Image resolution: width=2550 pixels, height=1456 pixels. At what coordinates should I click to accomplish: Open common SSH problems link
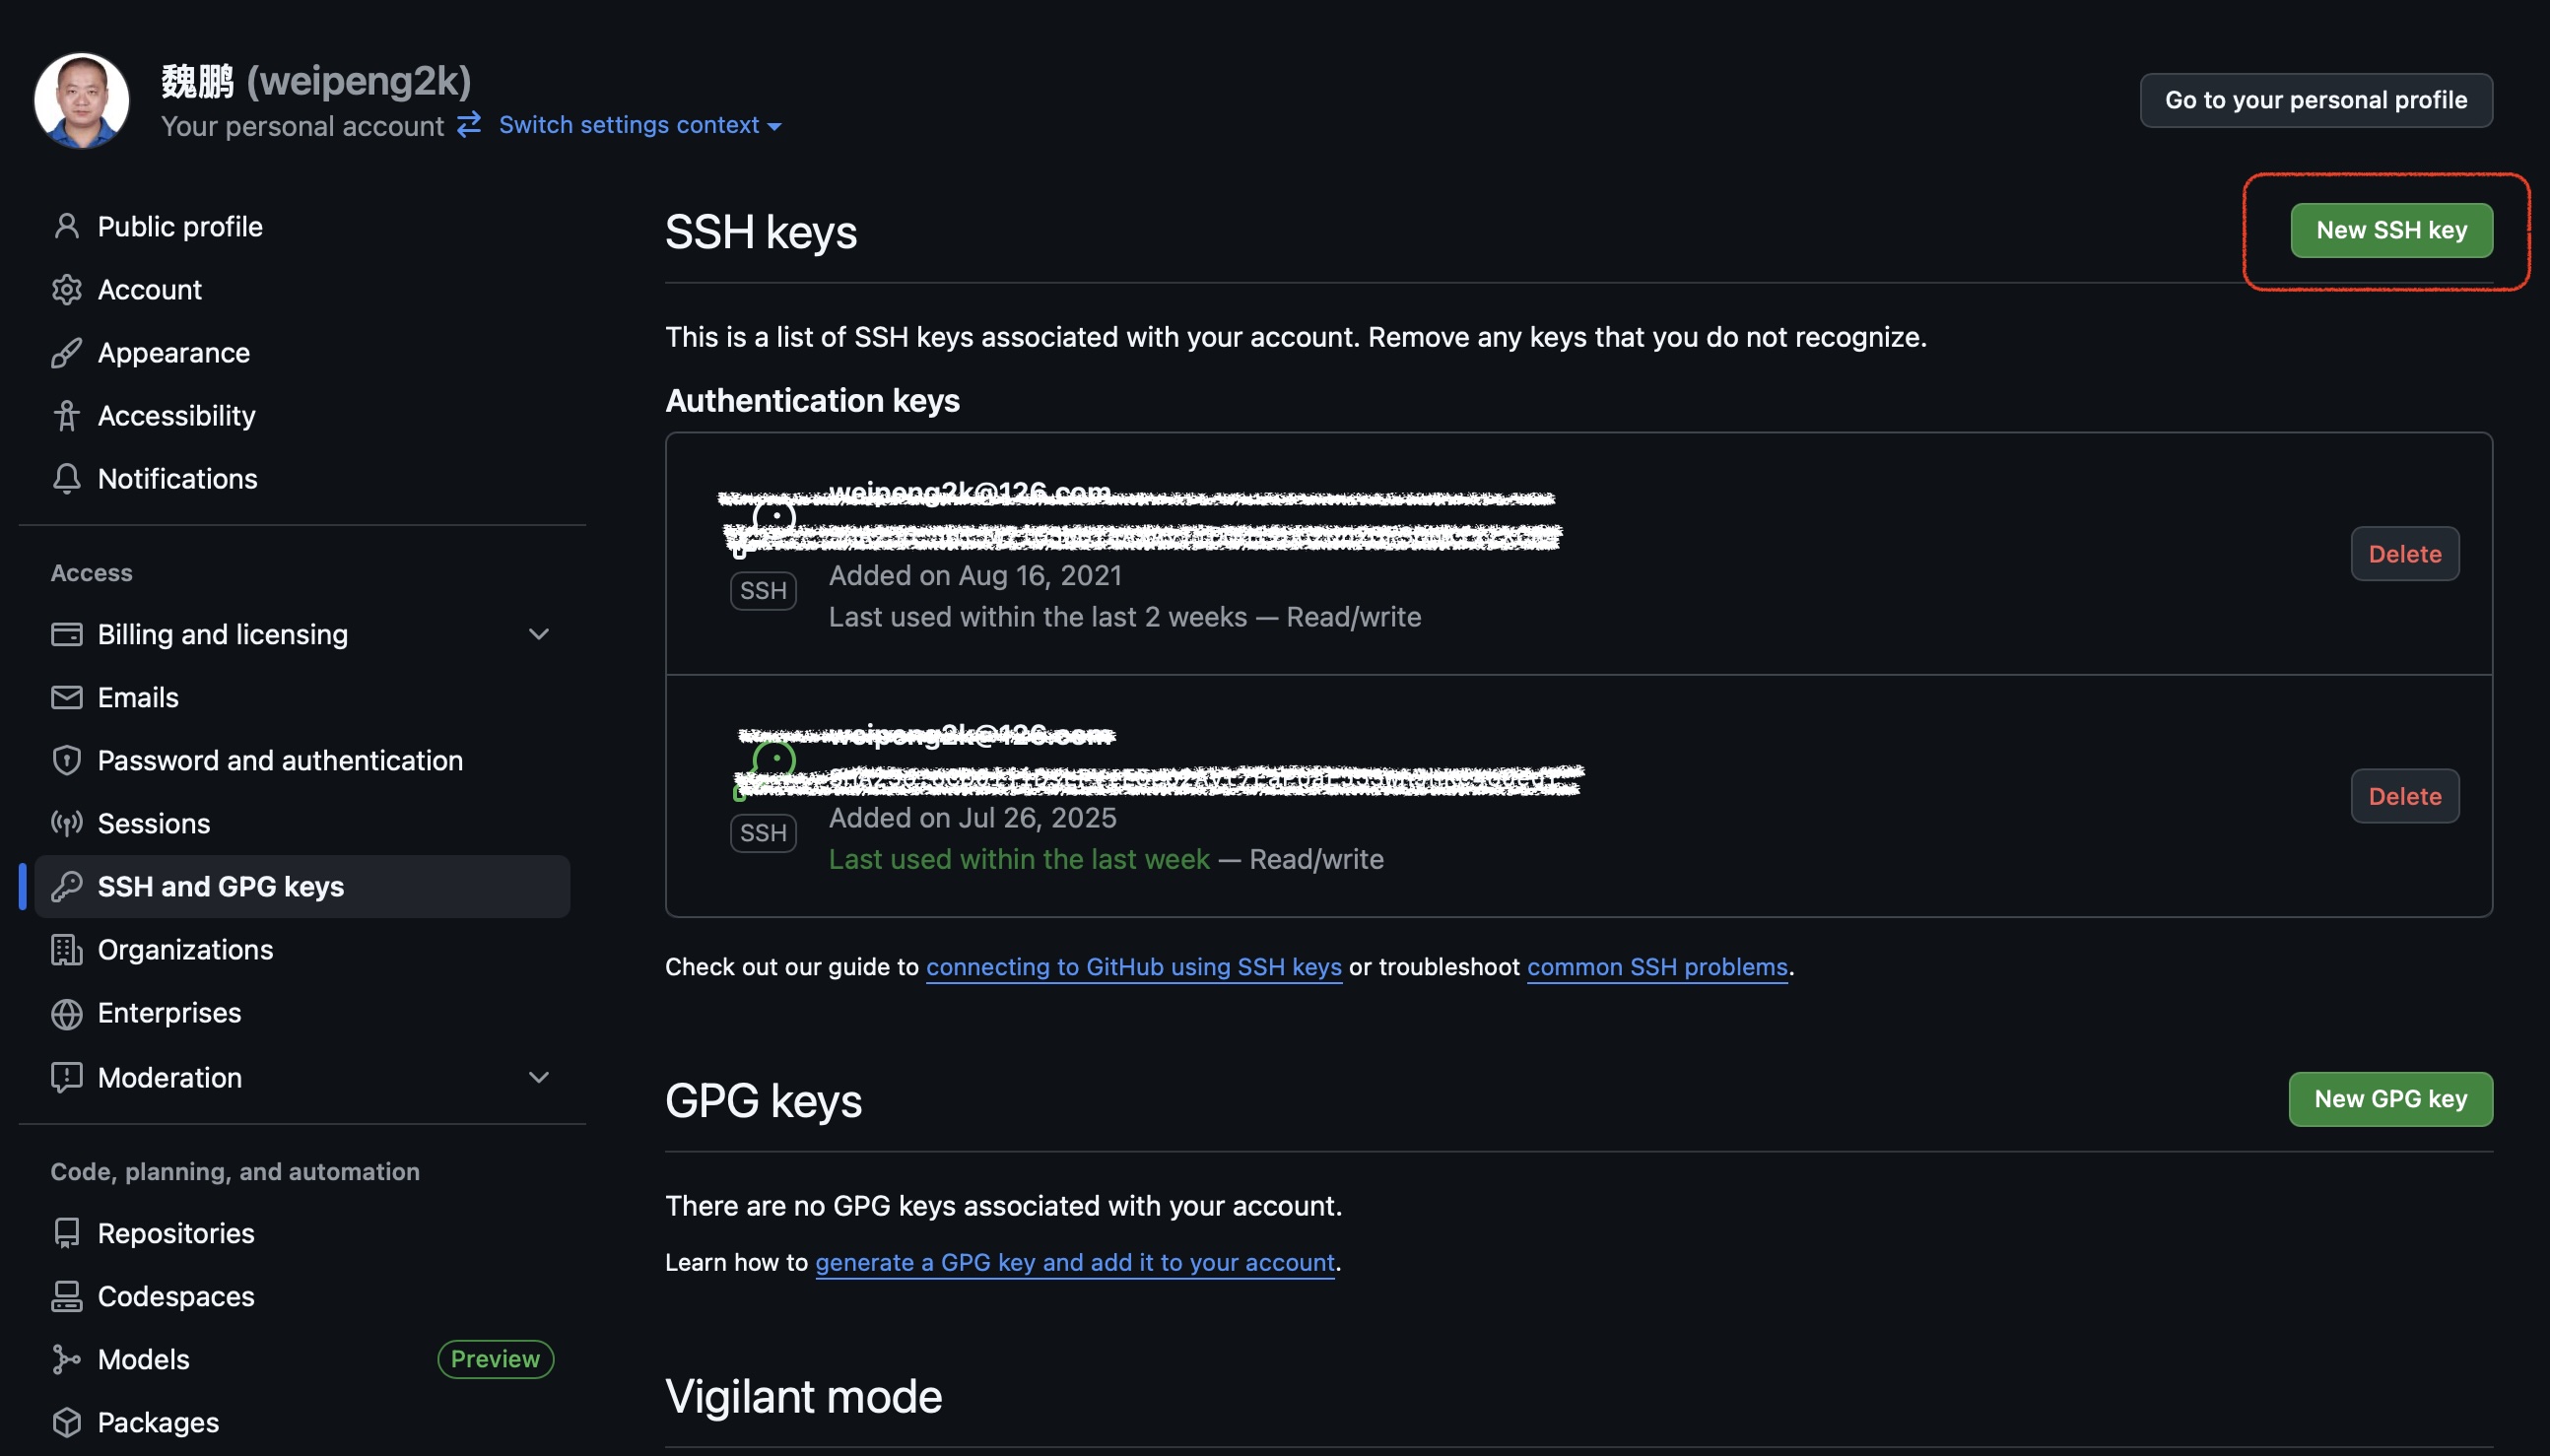coord(1657,967)
